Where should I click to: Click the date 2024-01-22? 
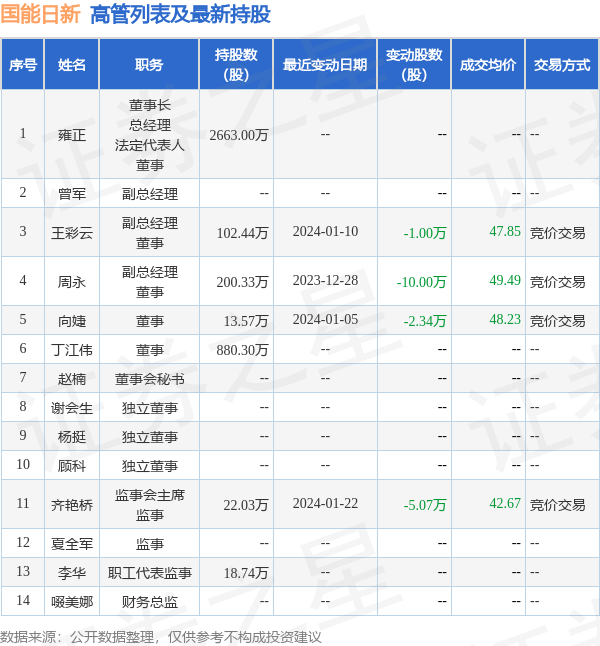click(325, 503)
